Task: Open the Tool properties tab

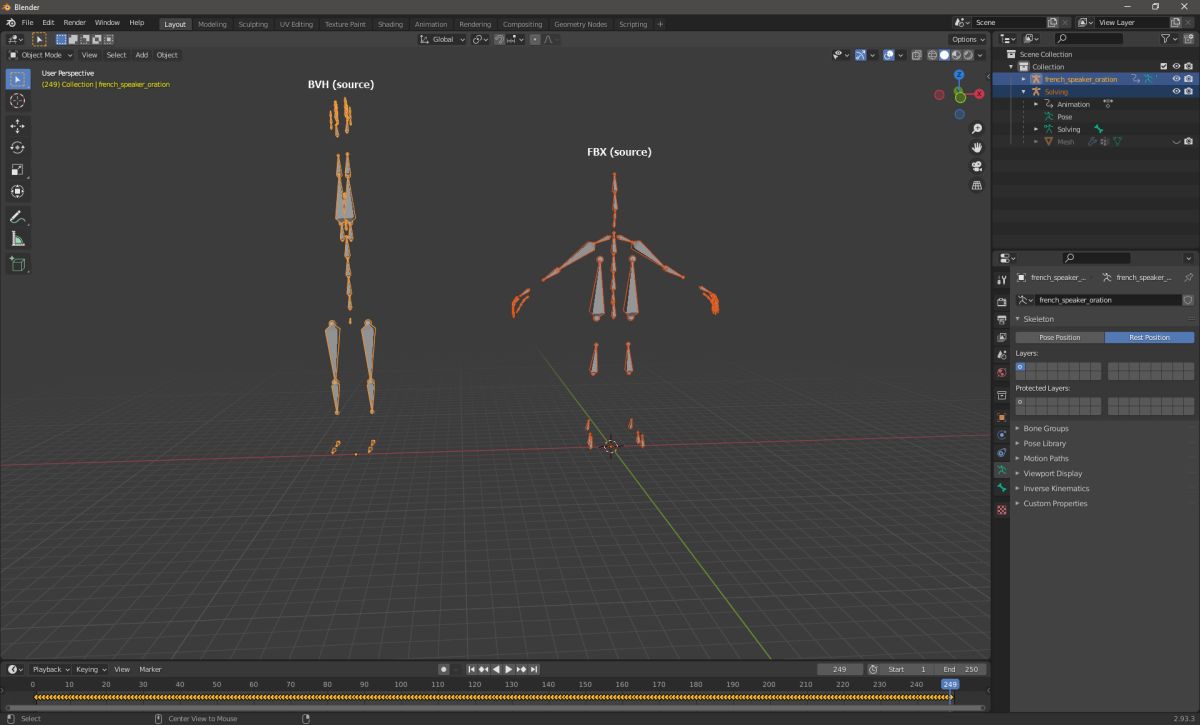Action: pos(1001,280)
